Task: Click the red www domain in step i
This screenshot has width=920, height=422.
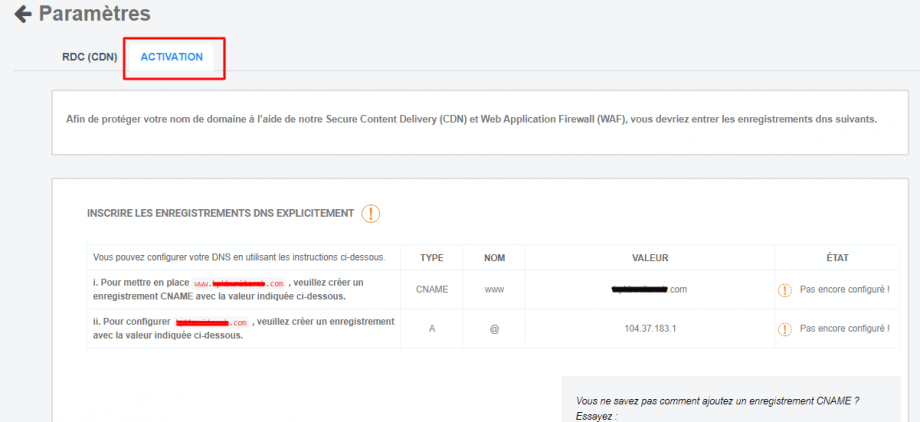Action: pos(238,283)
